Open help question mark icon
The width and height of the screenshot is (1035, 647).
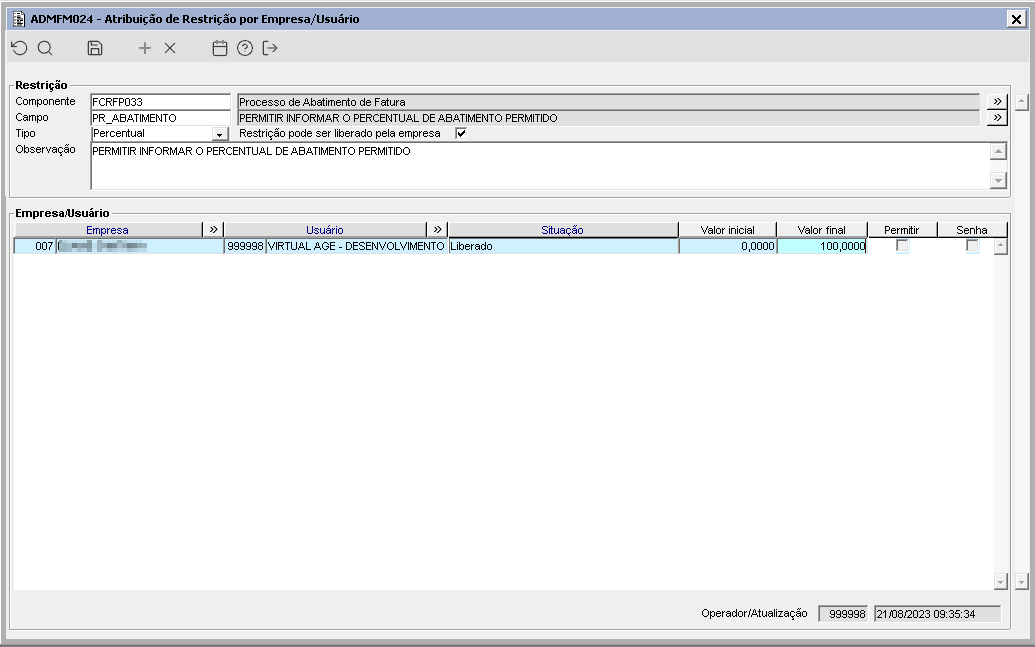[x=245, y=48]
